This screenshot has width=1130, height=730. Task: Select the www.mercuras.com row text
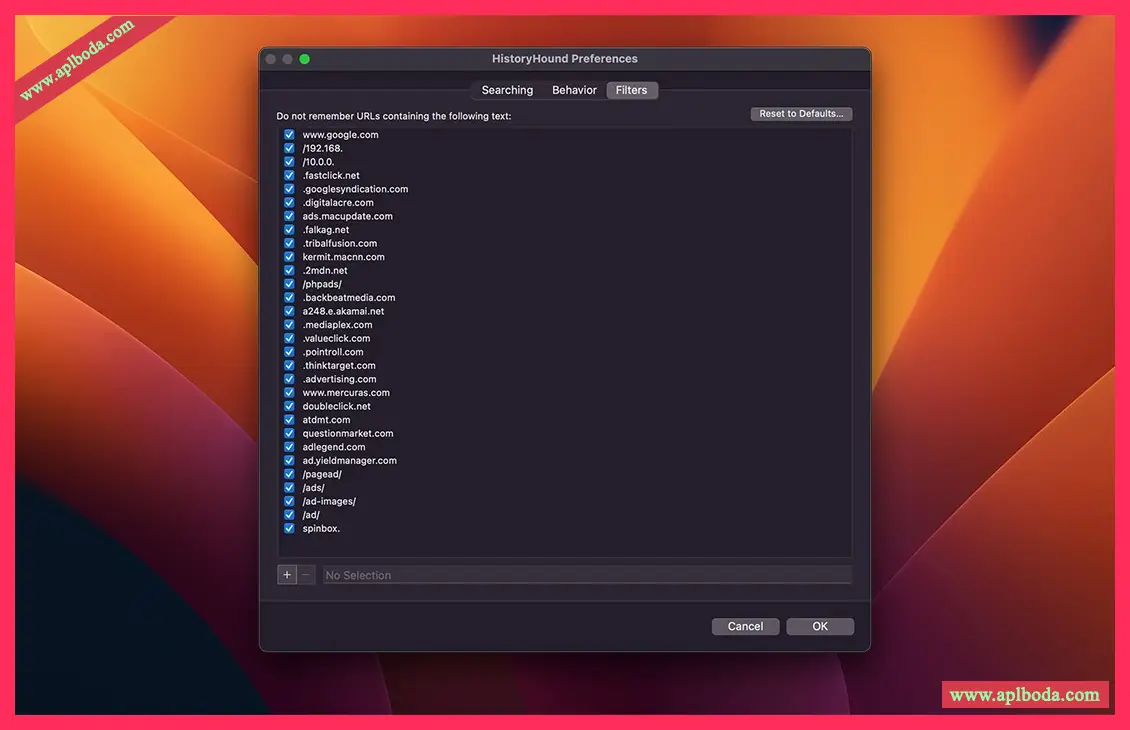click(x=346, y=393)
